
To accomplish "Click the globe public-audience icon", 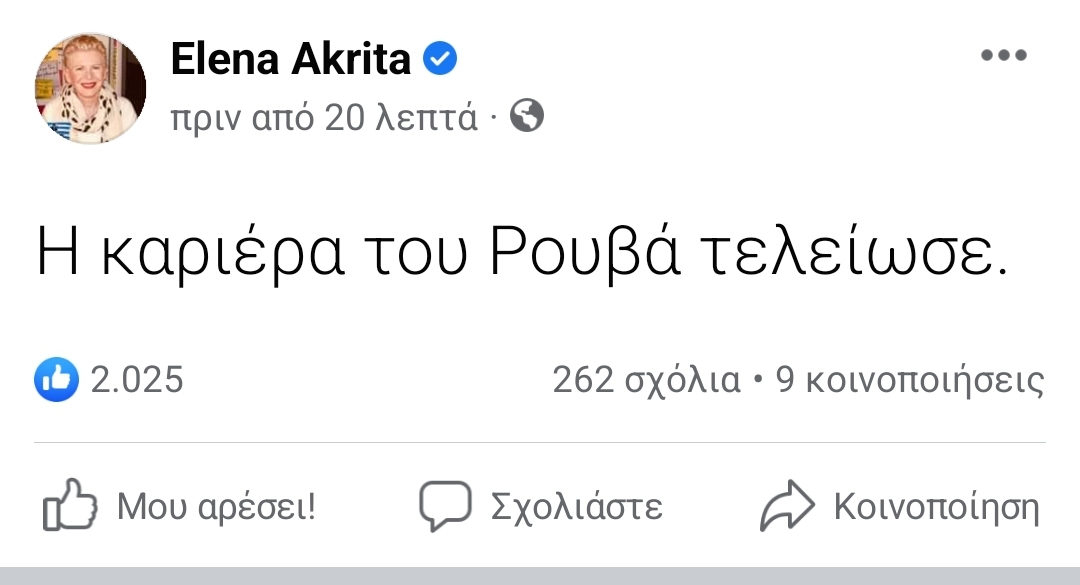I will [527, 117].
